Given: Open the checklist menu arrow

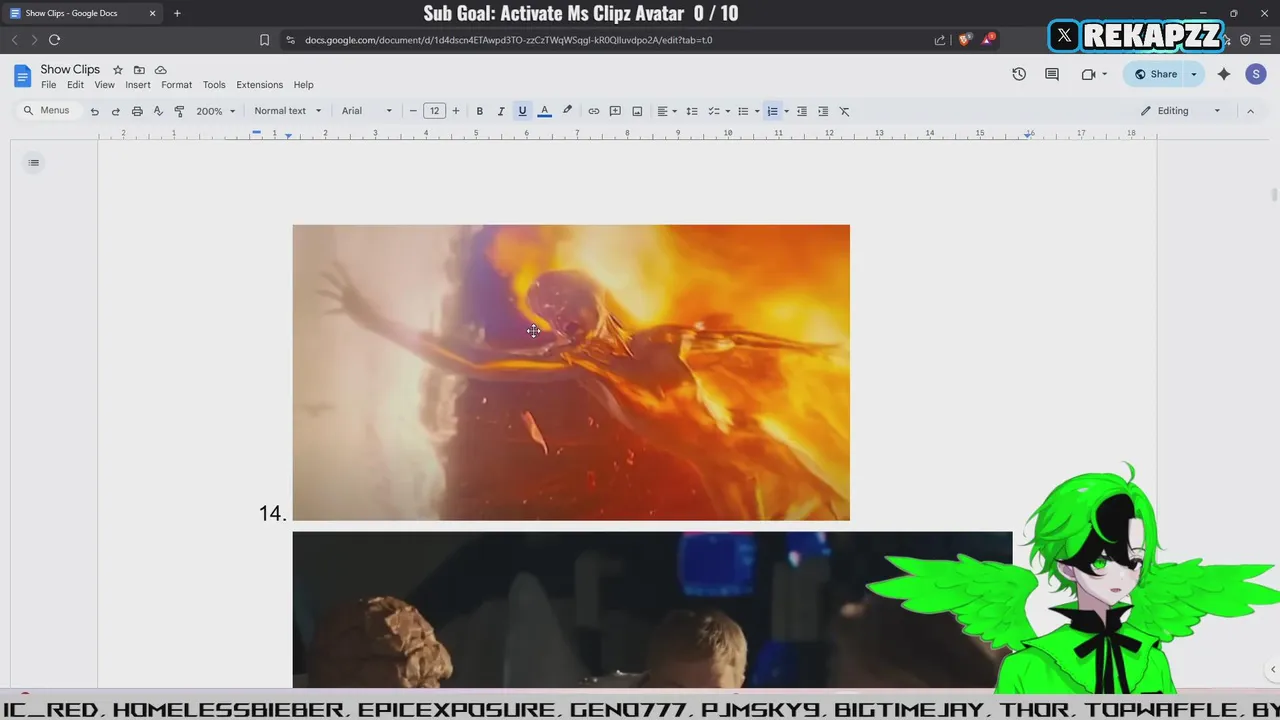Looking at the screenshot, I should [x=727, y=111].
